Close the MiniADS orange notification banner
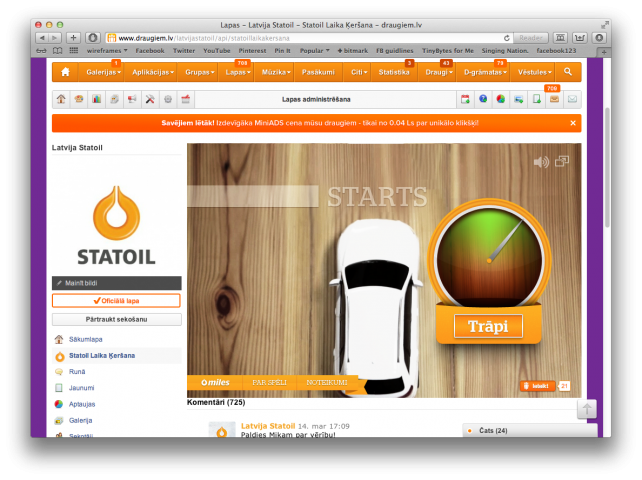This screenshot has width=642, height=480. coord(573,123)
